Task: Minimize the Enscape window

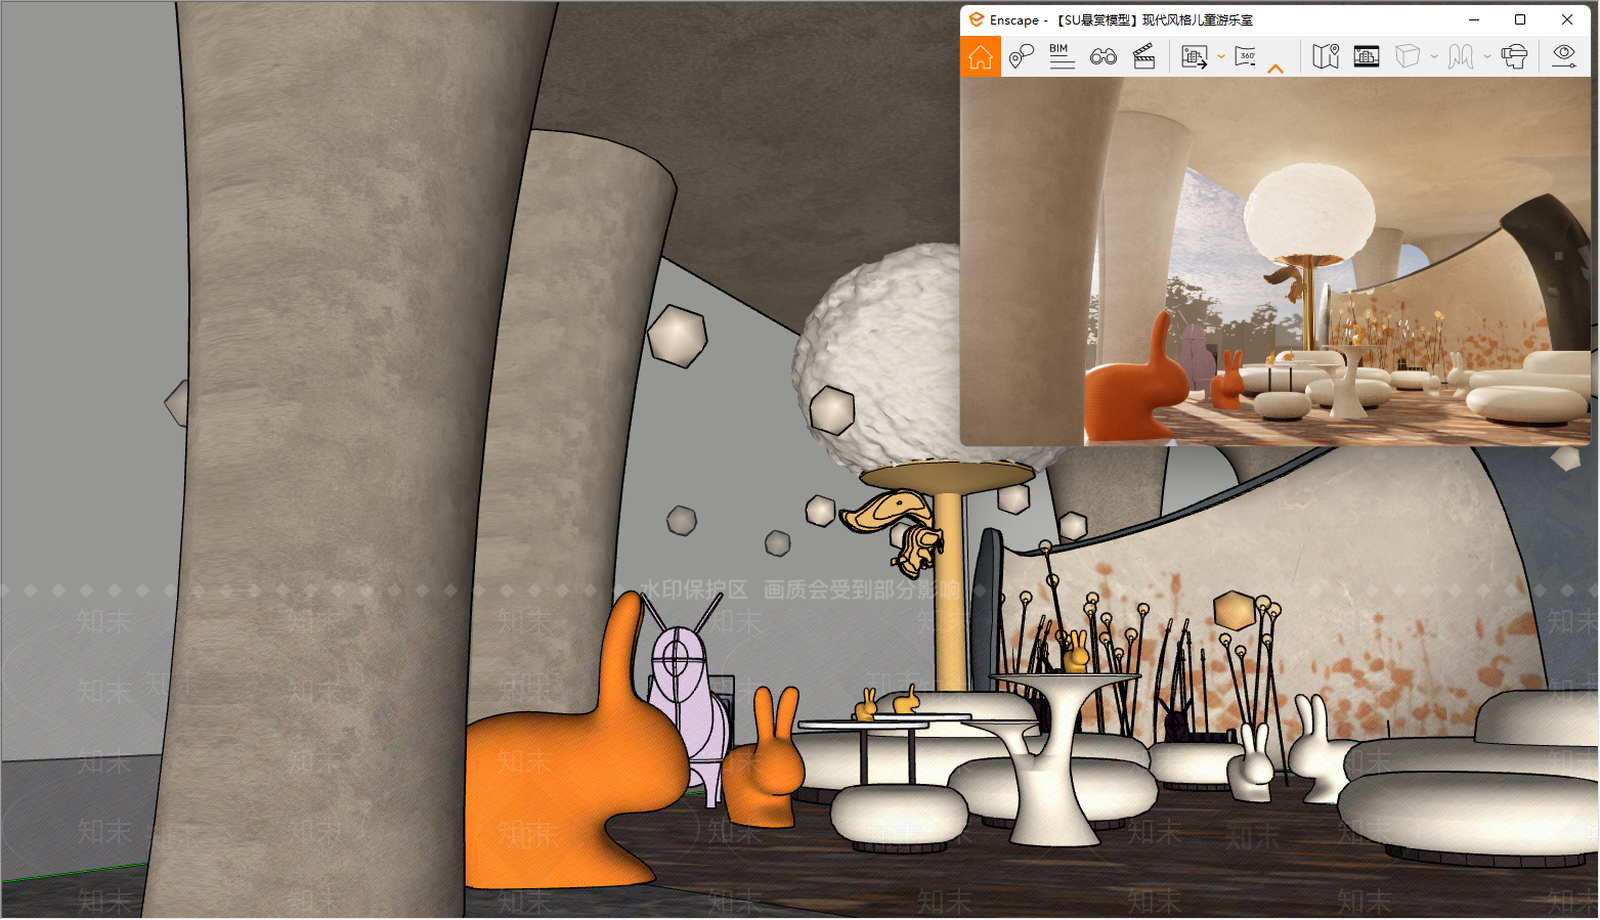Action: tap(1474, 19)
